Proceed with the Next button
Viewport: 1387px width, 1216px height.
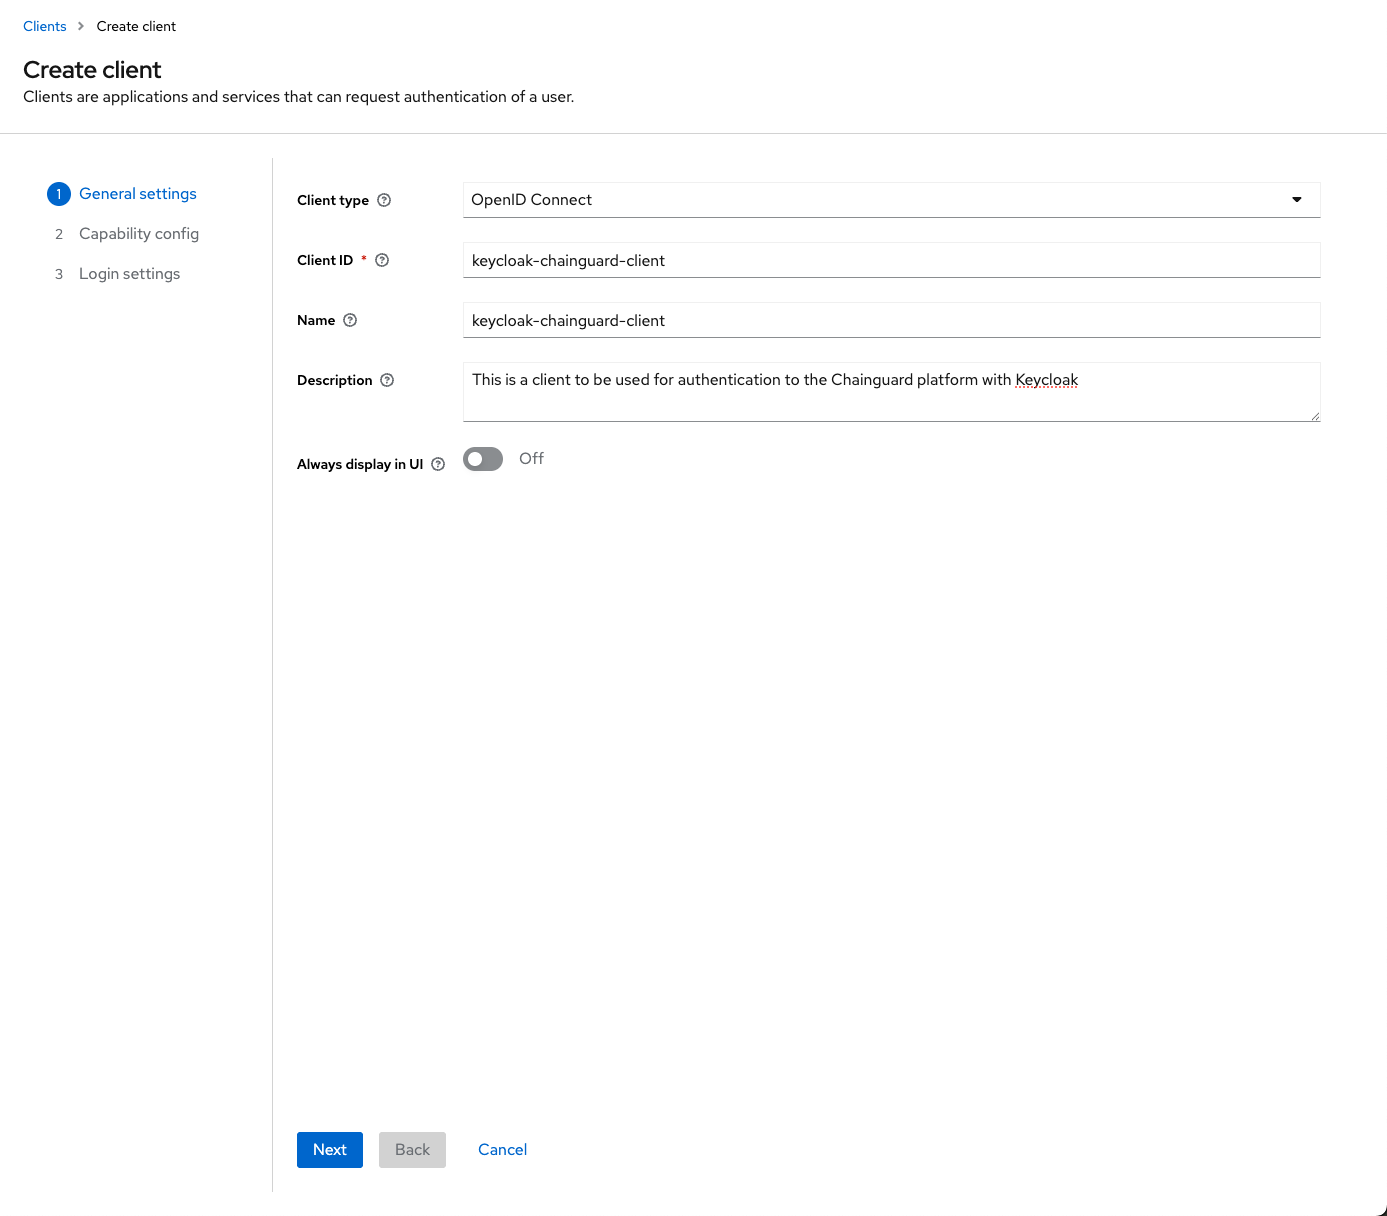(x=330, y=1150)
